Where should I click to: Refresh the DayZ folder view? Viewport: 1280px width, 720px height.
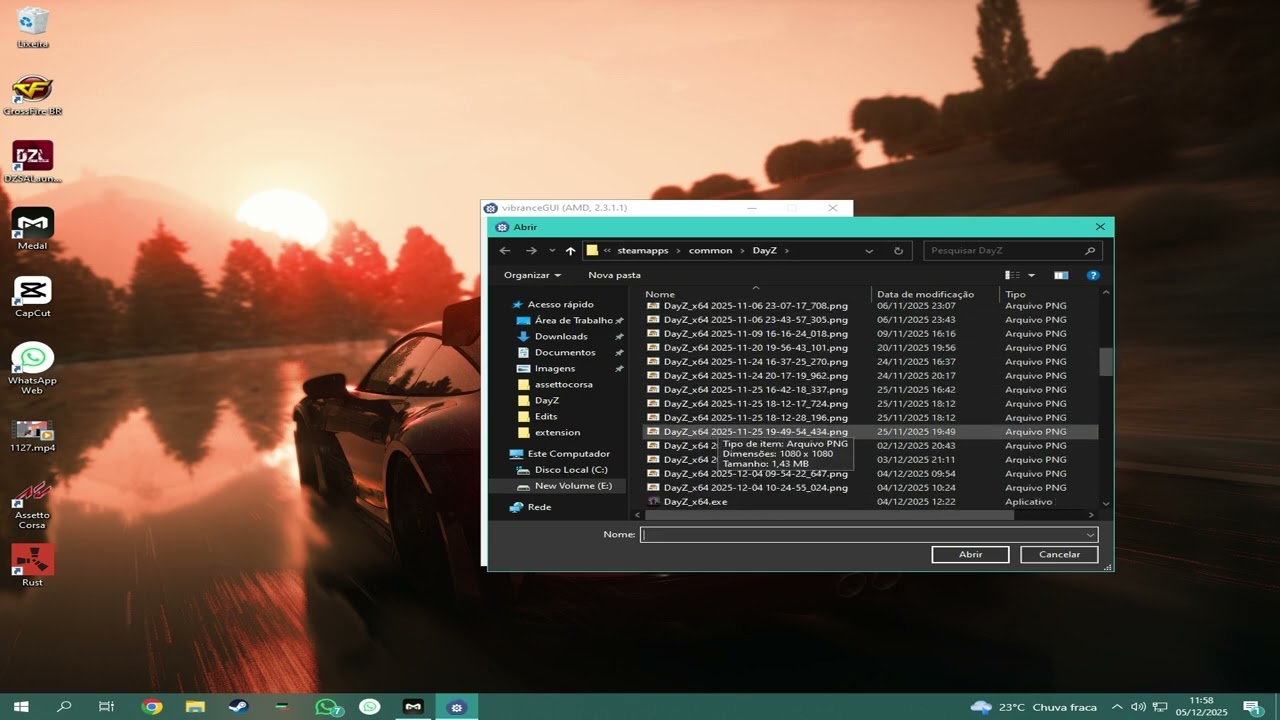[x=898, y=251]
